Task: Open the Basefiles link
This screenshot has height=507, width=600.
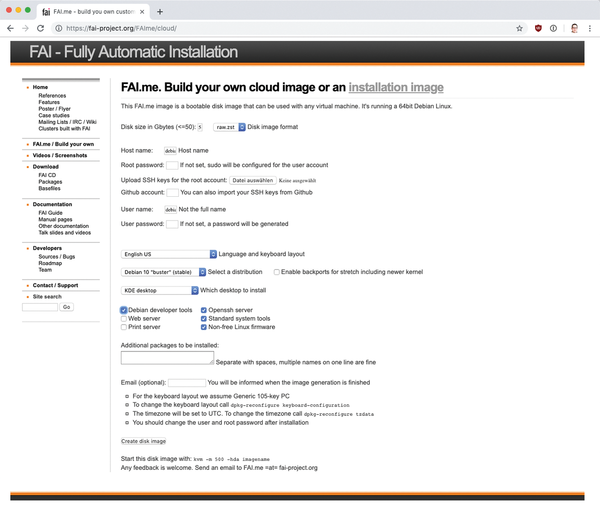Action: (49, 188)
